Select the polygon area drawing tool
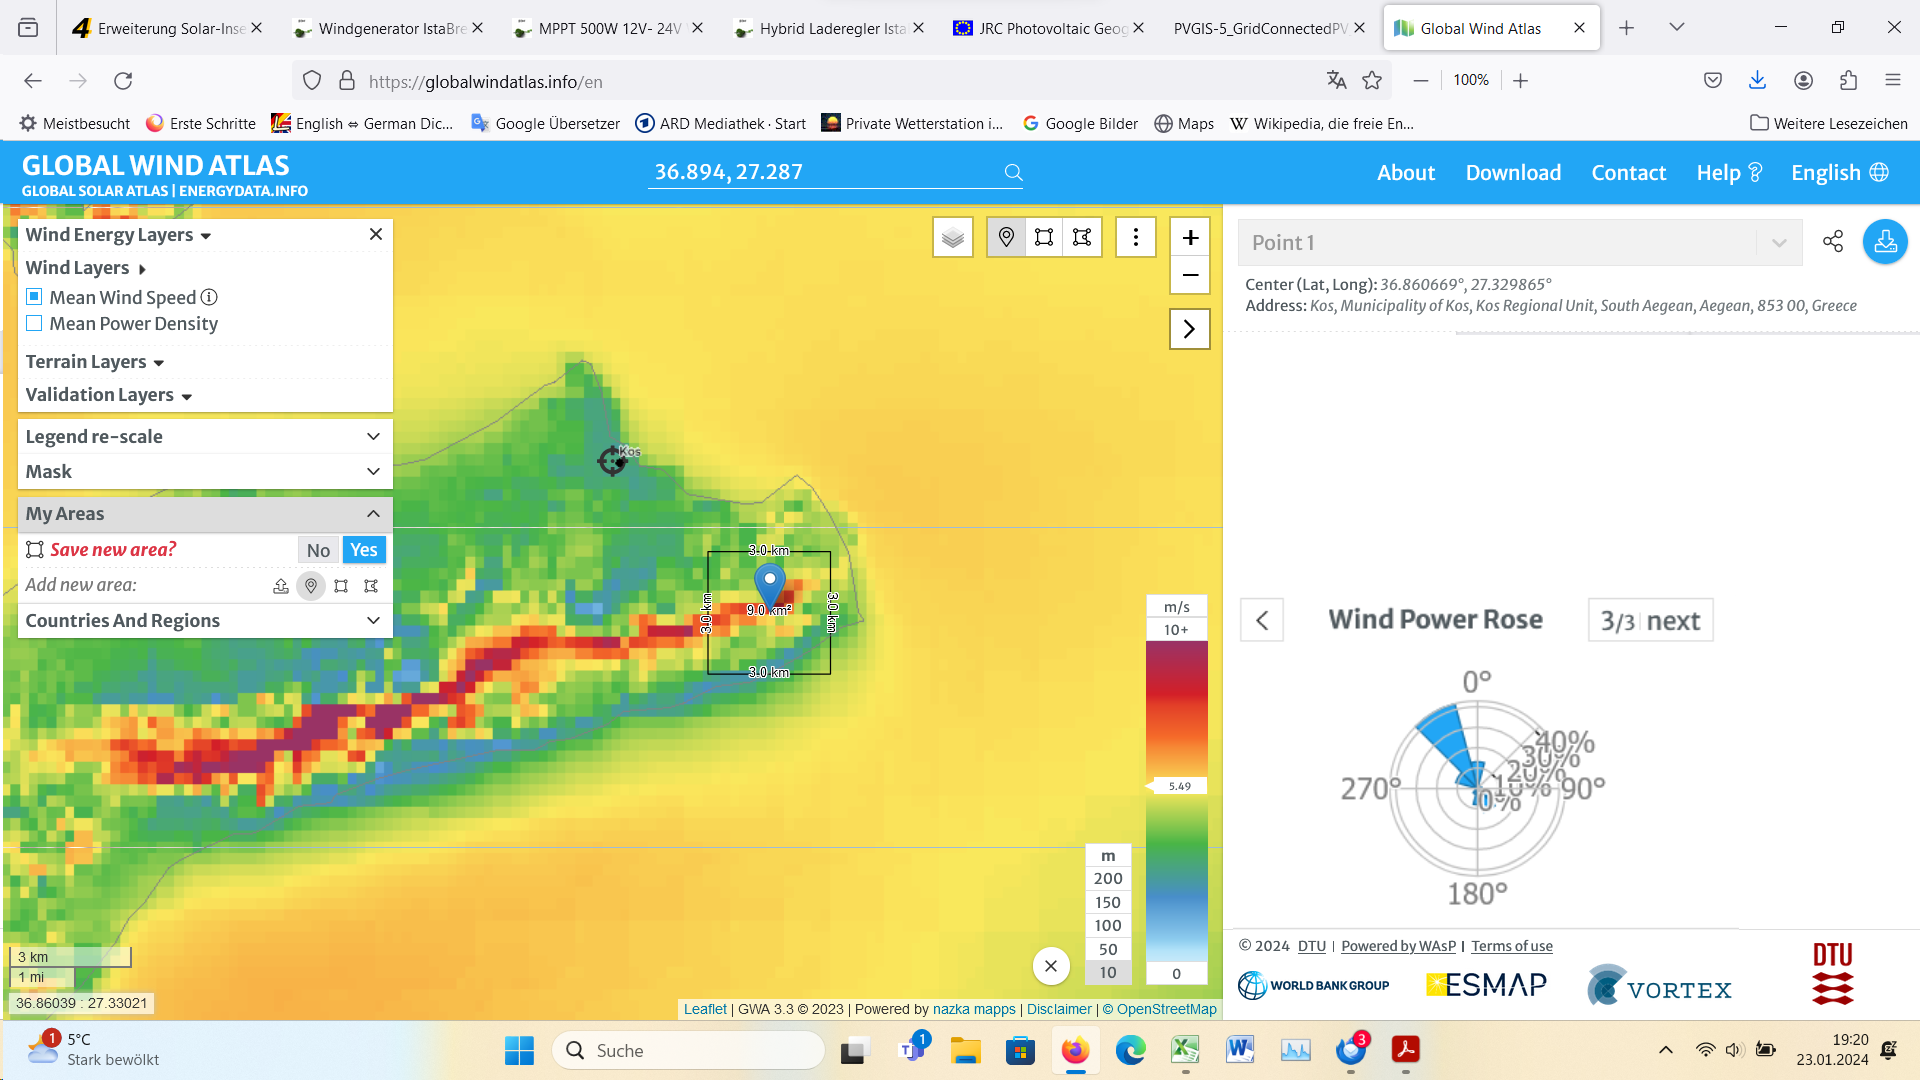This screenshot has width=1920, height=1080. coord(1082,238)
